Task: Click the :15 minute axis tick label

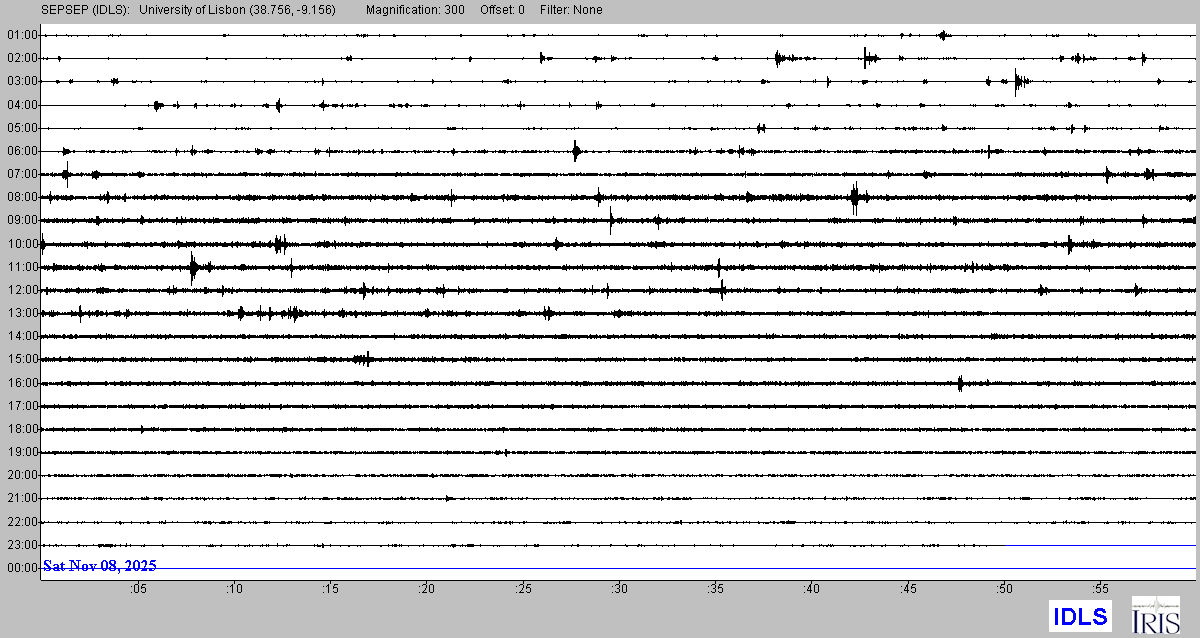Action: point(330,589)
